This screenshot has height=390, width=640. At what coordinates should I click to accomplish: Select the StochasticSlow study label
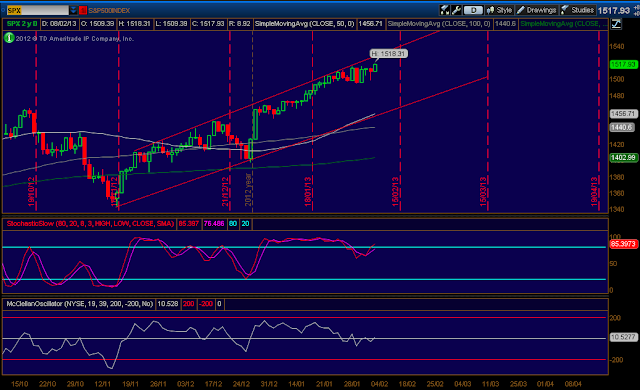click(90, 224)
